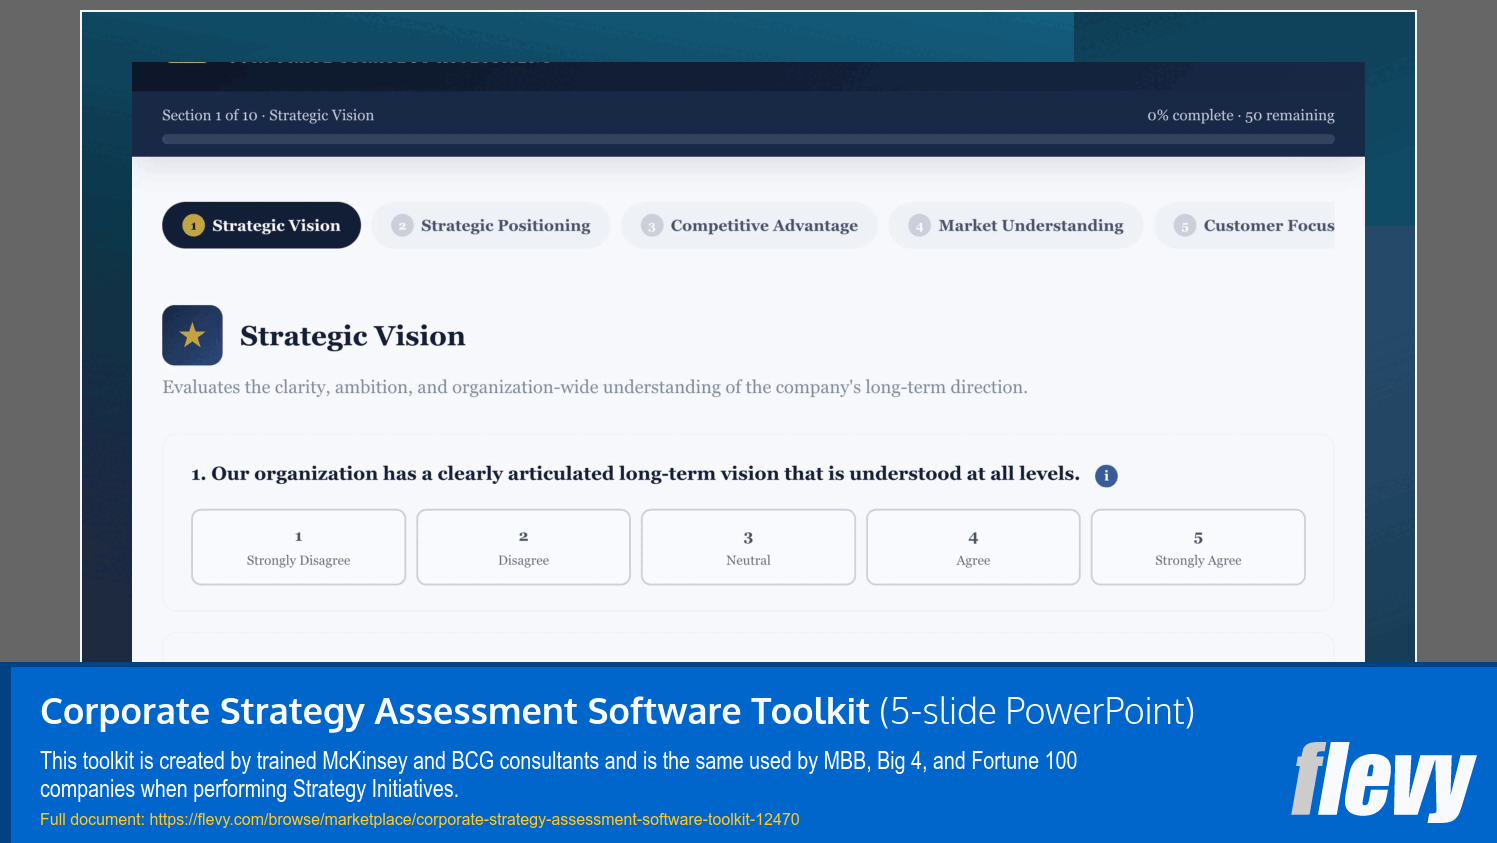
Task: Click the info icon beside question 1
Action: pos(1106,476)
